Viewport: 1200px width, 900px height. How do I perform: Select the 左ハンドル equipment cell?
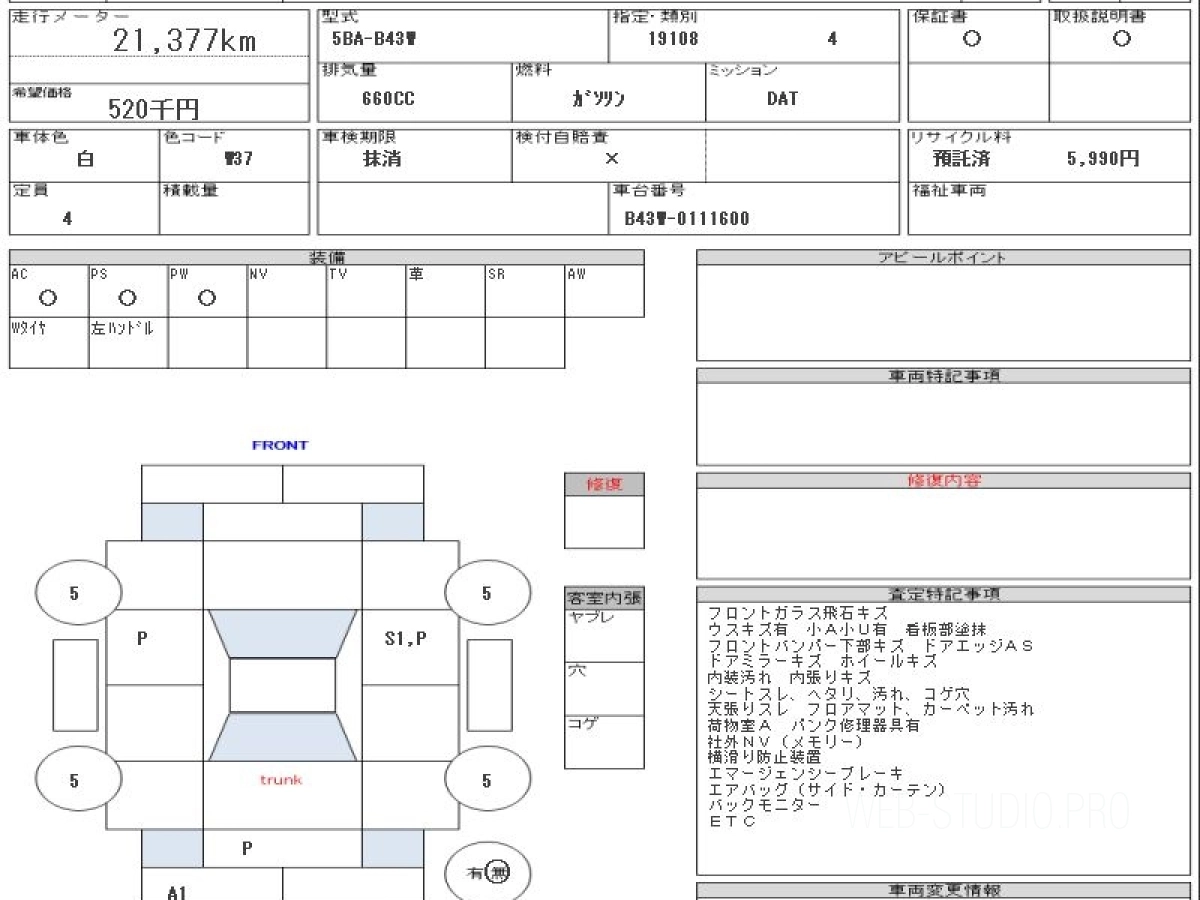(128, 343)
